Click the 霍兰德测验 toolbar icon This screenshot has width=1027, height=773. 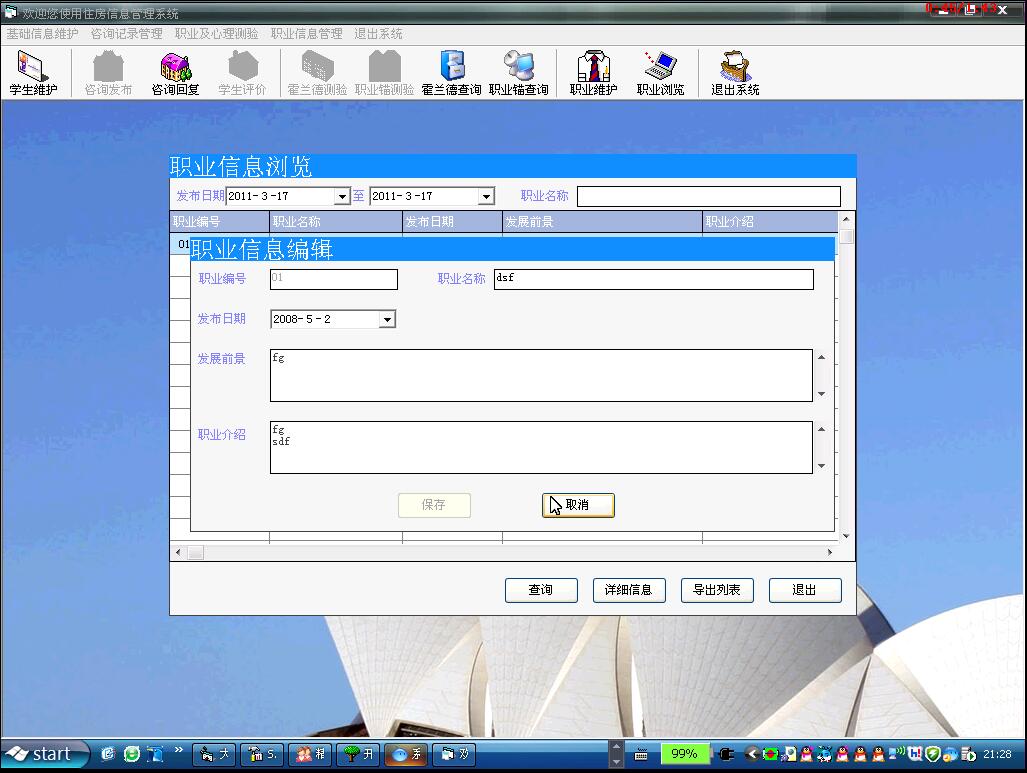pos(318,73)
